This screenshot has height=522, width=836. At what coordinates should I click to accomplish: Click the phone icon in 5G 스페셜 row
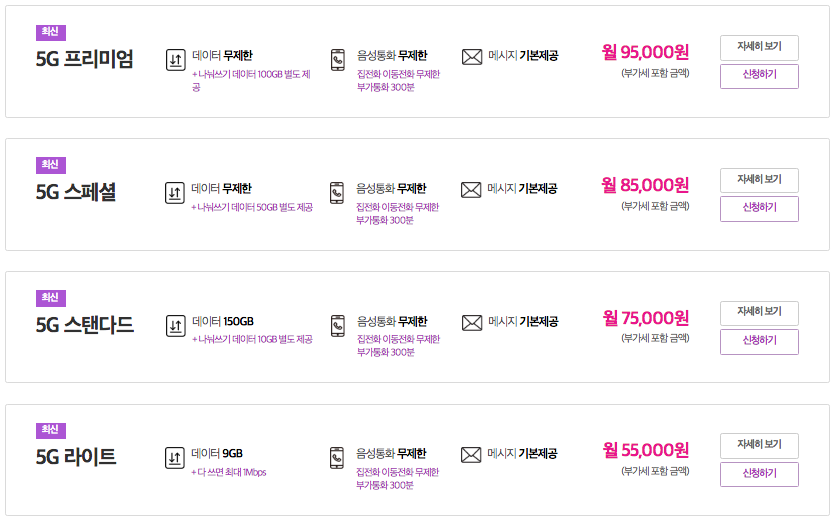[x=337, y=193]
